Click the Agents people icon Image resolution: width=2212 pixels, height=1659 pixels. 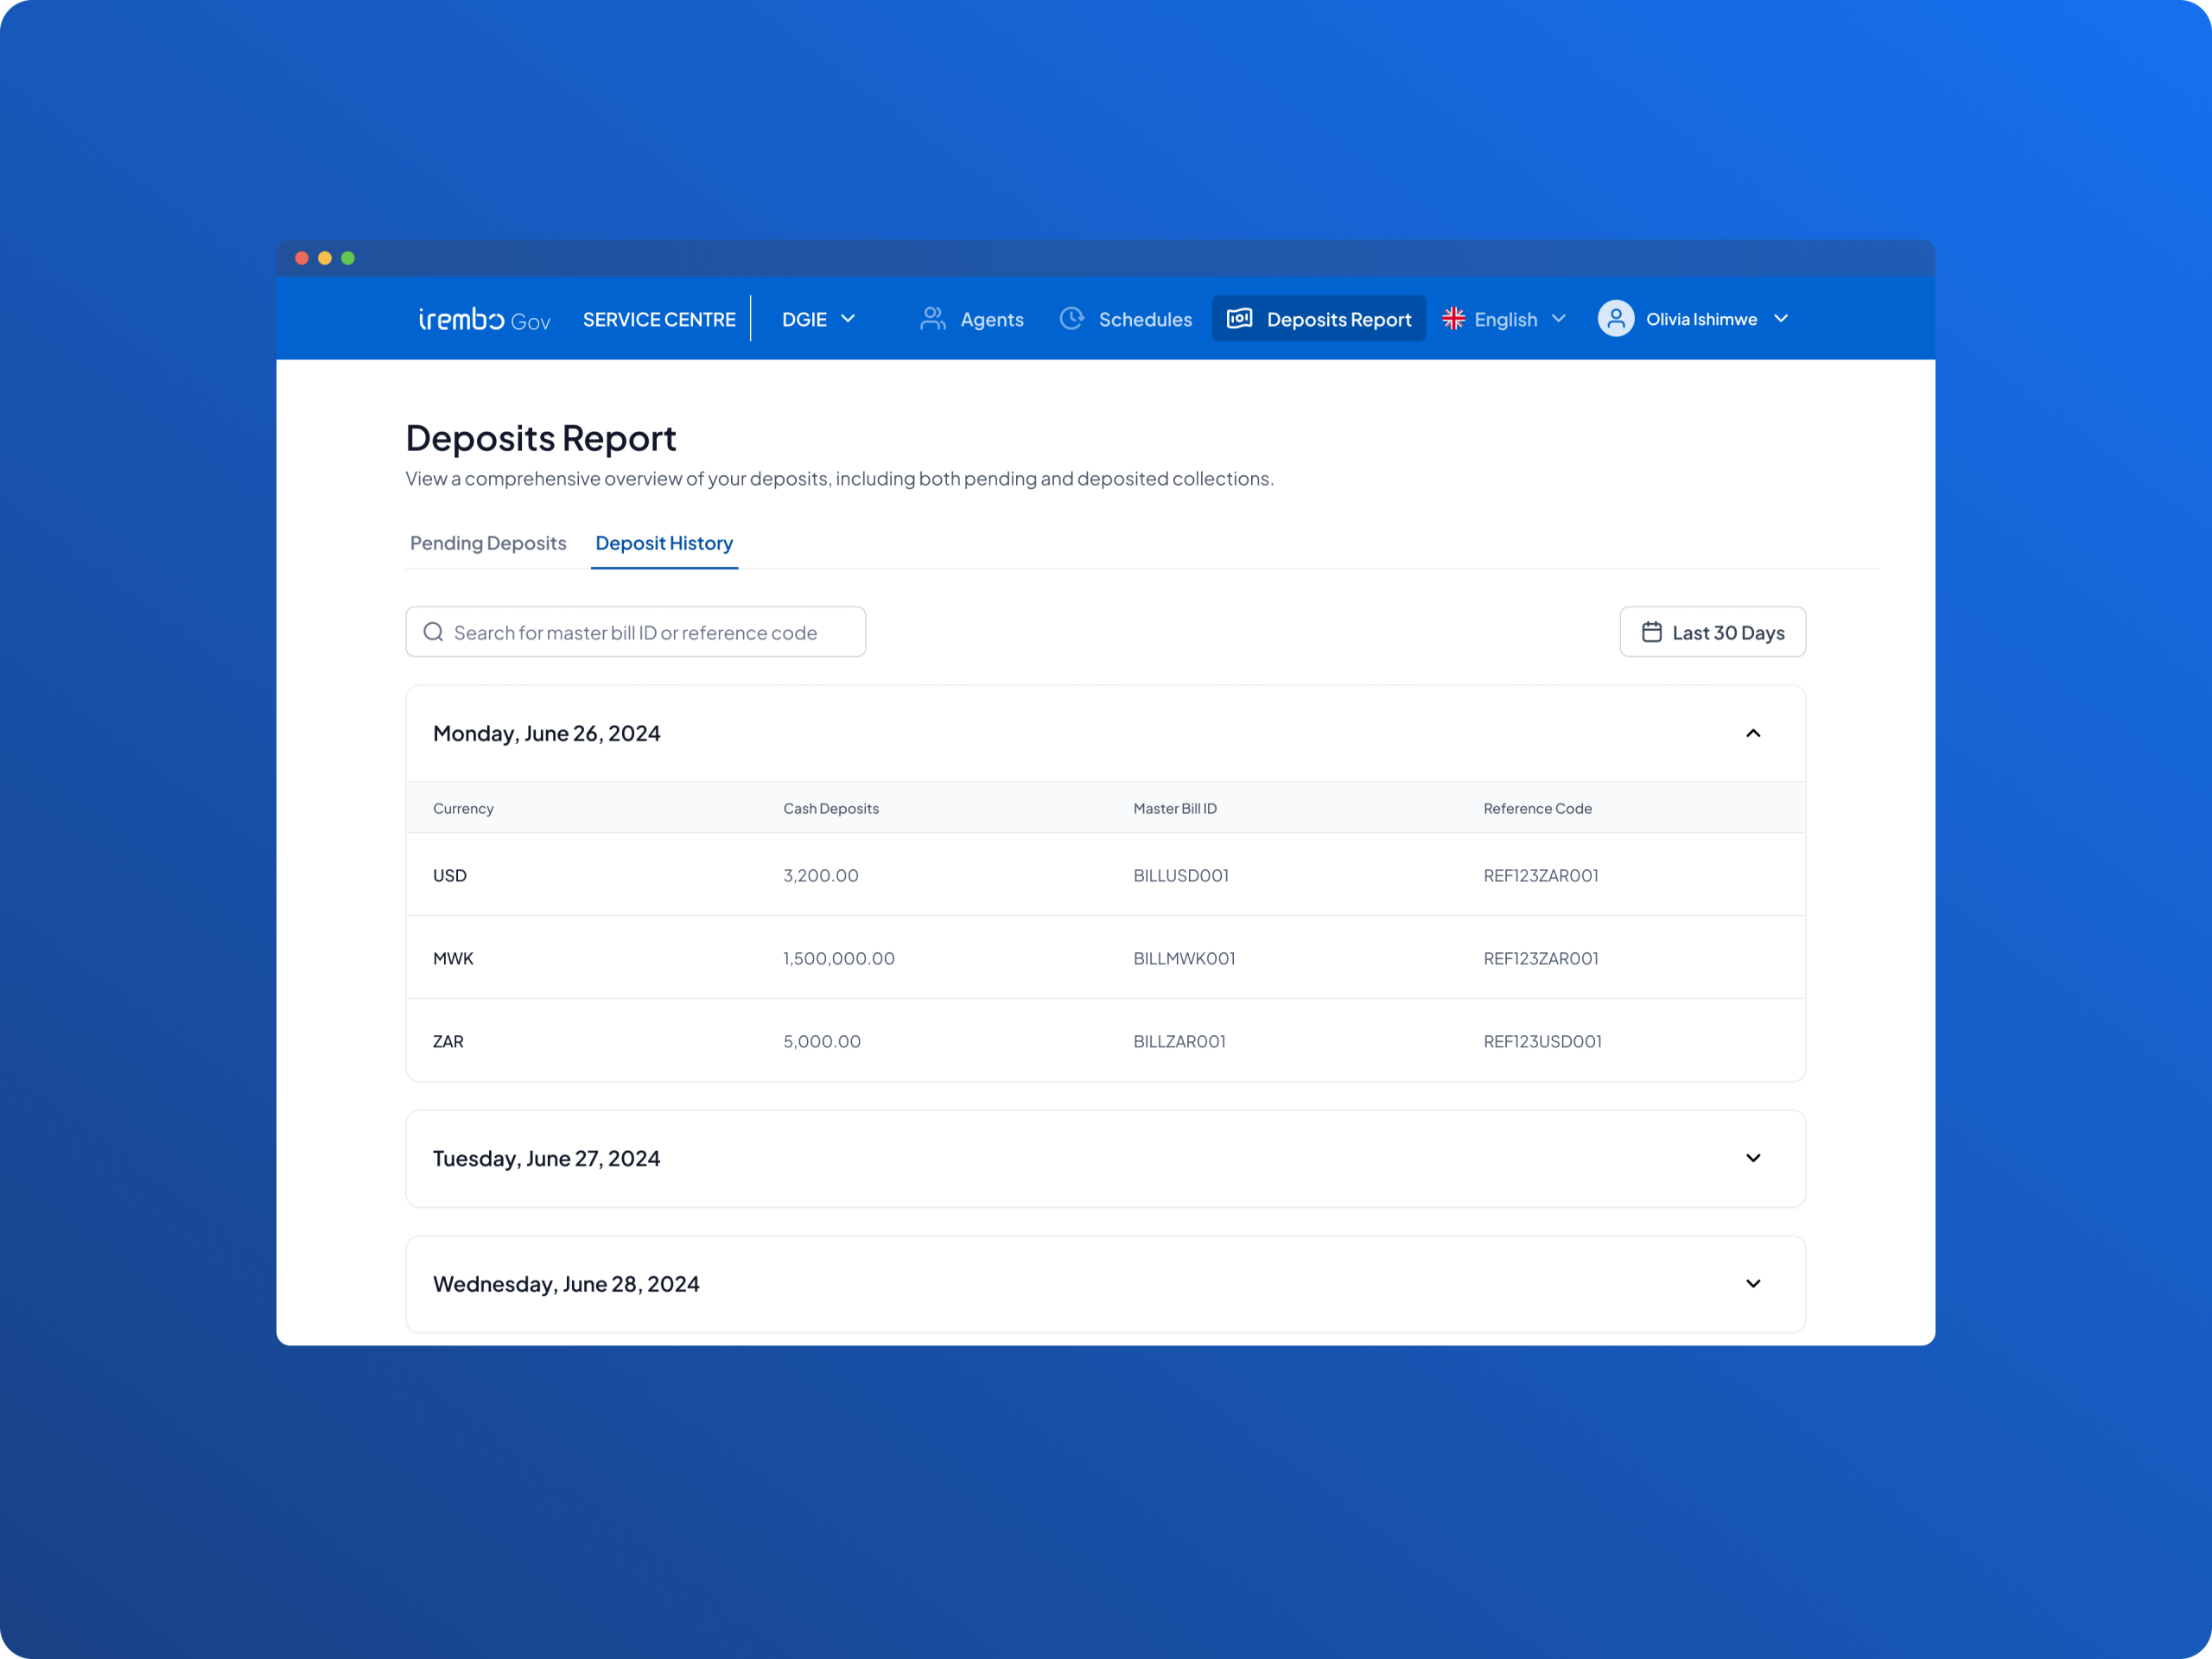click(932, 319)
